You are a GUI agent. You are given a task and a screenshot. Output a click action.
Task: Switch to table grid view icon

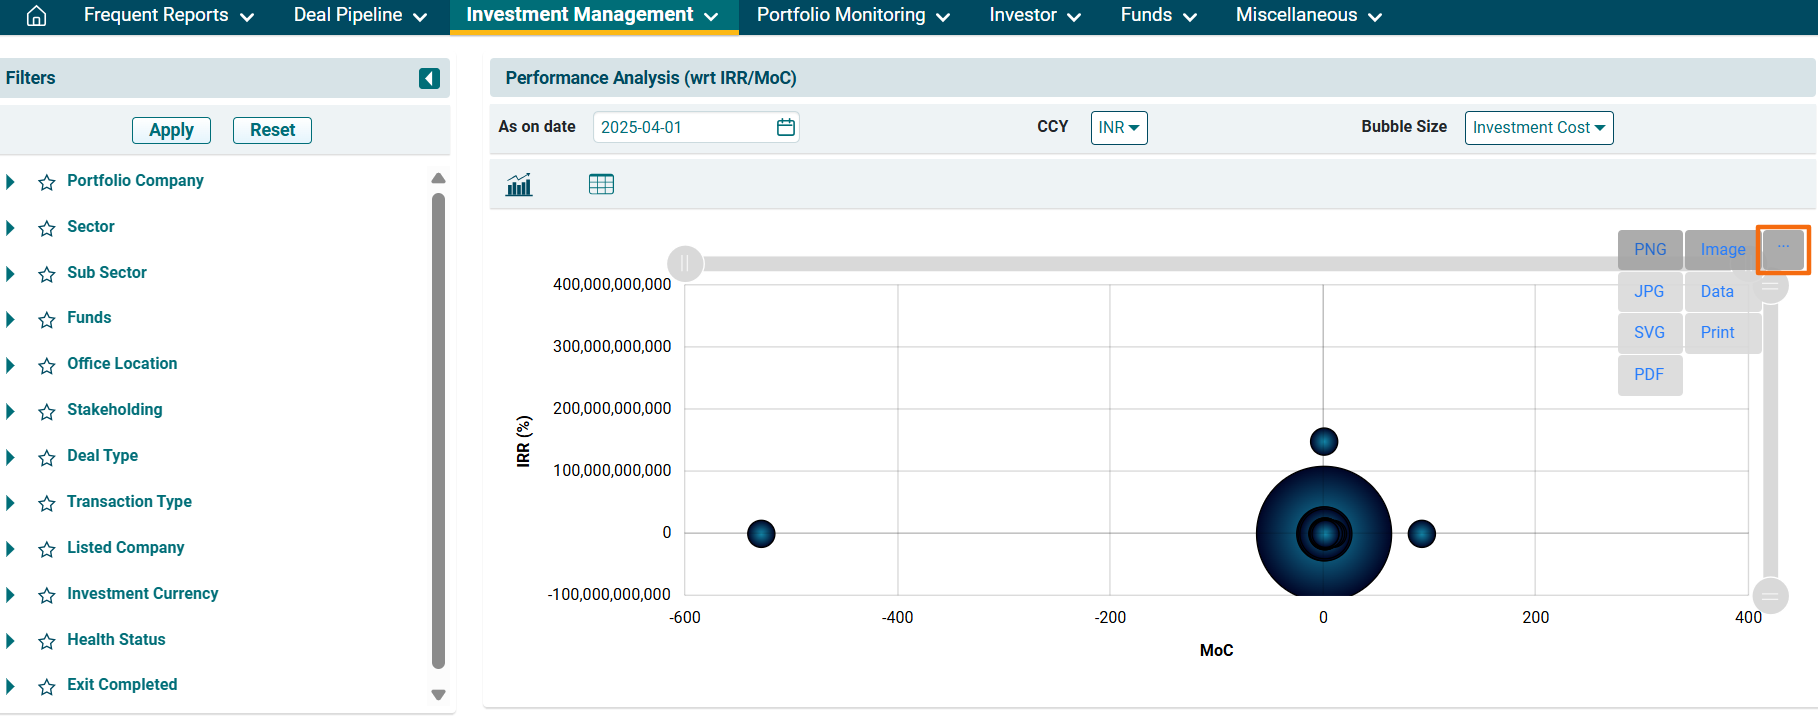point(601,184)
